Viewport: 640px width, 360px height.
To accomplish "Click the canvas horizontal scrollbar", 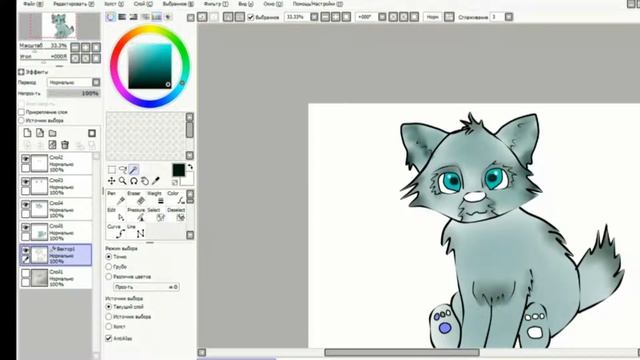I will click(x=402, y=352).
